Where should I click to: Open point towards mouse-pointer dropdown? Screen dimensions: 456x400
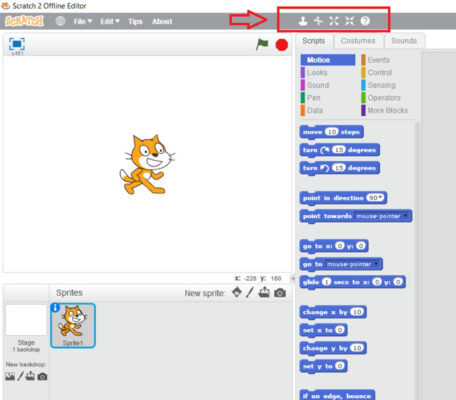[382, 216]
